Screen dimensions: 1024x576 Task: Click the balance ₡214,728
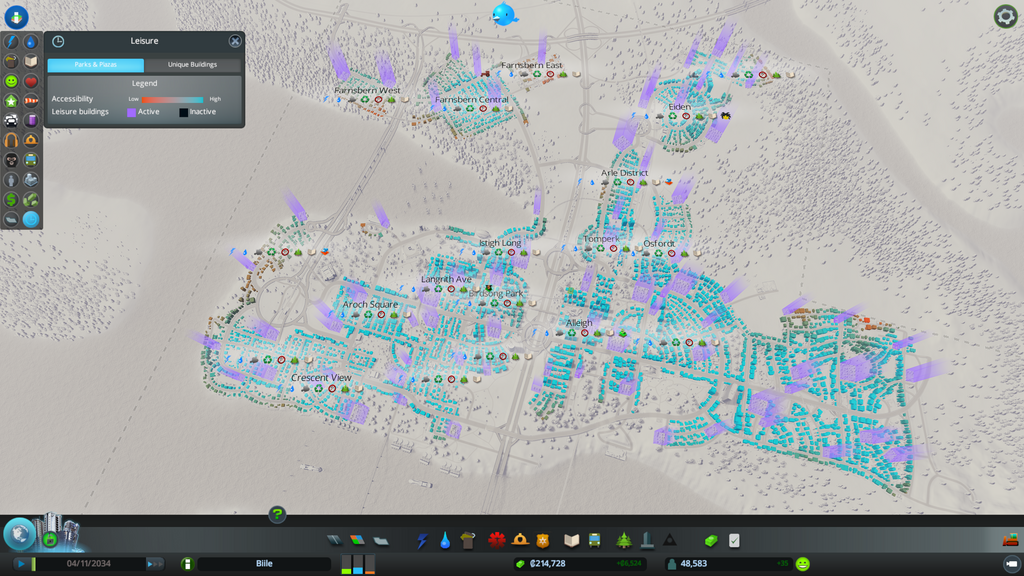547,564
